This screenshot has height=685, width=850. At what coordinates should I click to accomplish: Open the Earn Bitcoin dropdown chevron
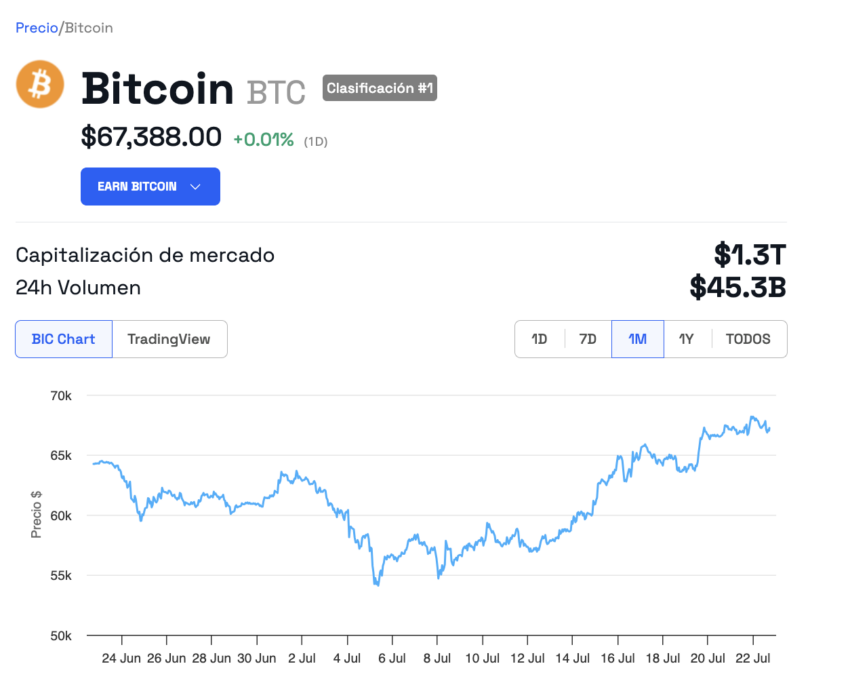[x=196, y=187]
